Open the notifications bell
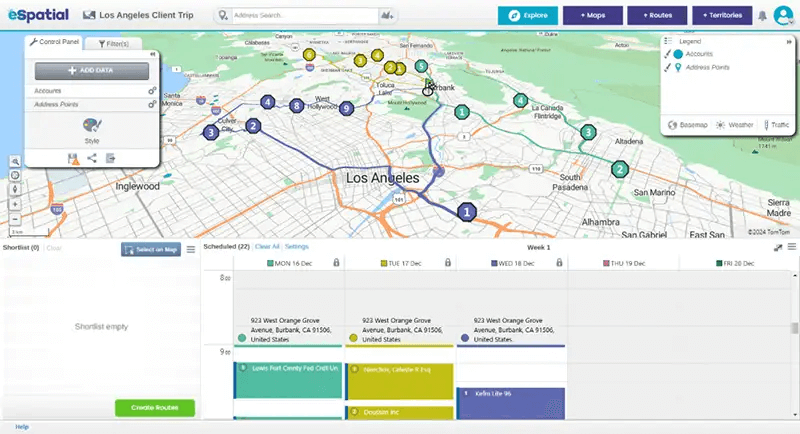 pos(762,16)
